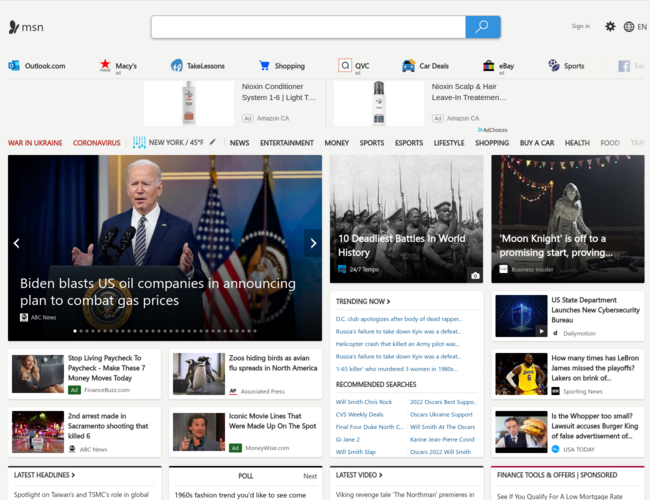
Task: Open I-65 killer trending story
Action: pyautogui.click(x=396, y=369)
